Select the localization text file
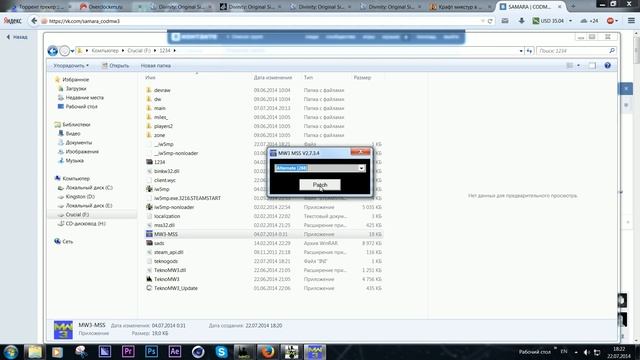Viewport: 640px width, 360px height. click(x=167, y=216)
